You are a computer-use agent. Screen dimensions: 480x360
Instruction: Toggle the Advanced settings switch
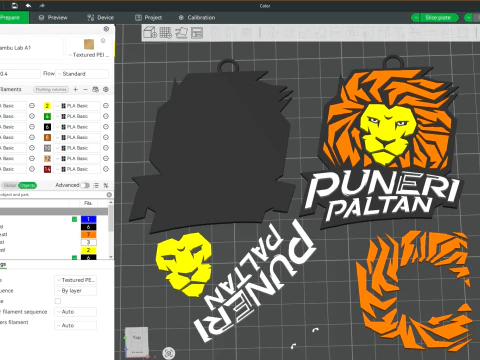click(85, 185)
